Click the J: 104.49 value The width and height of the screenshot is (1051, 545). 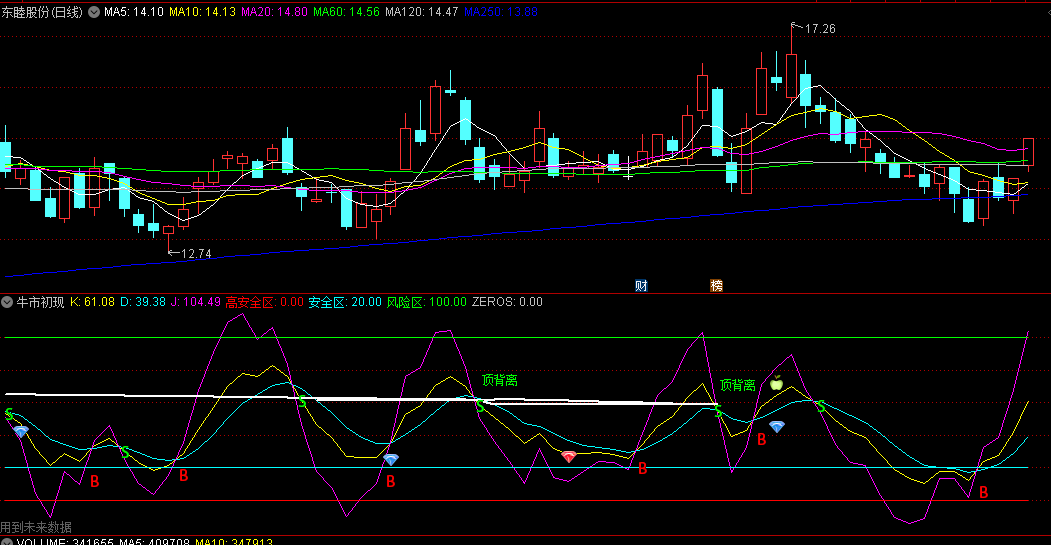(x=196, y=302)
